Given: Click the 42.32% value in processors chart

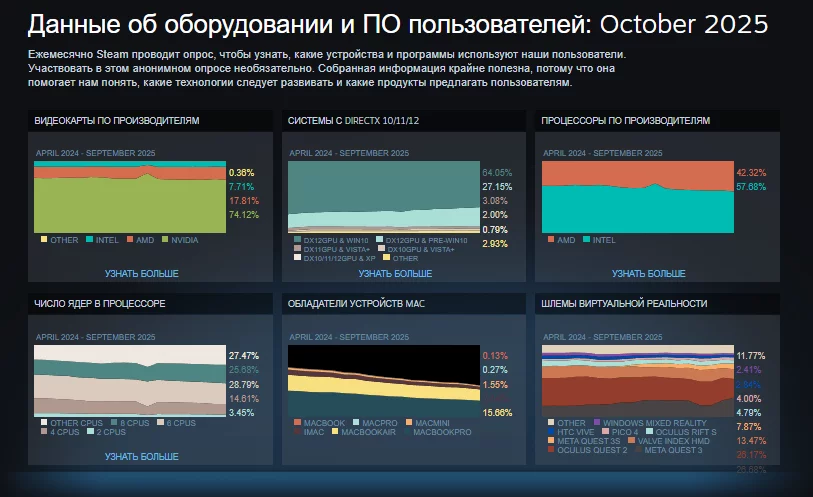Looking at the screenshot, I should [751, 173].
